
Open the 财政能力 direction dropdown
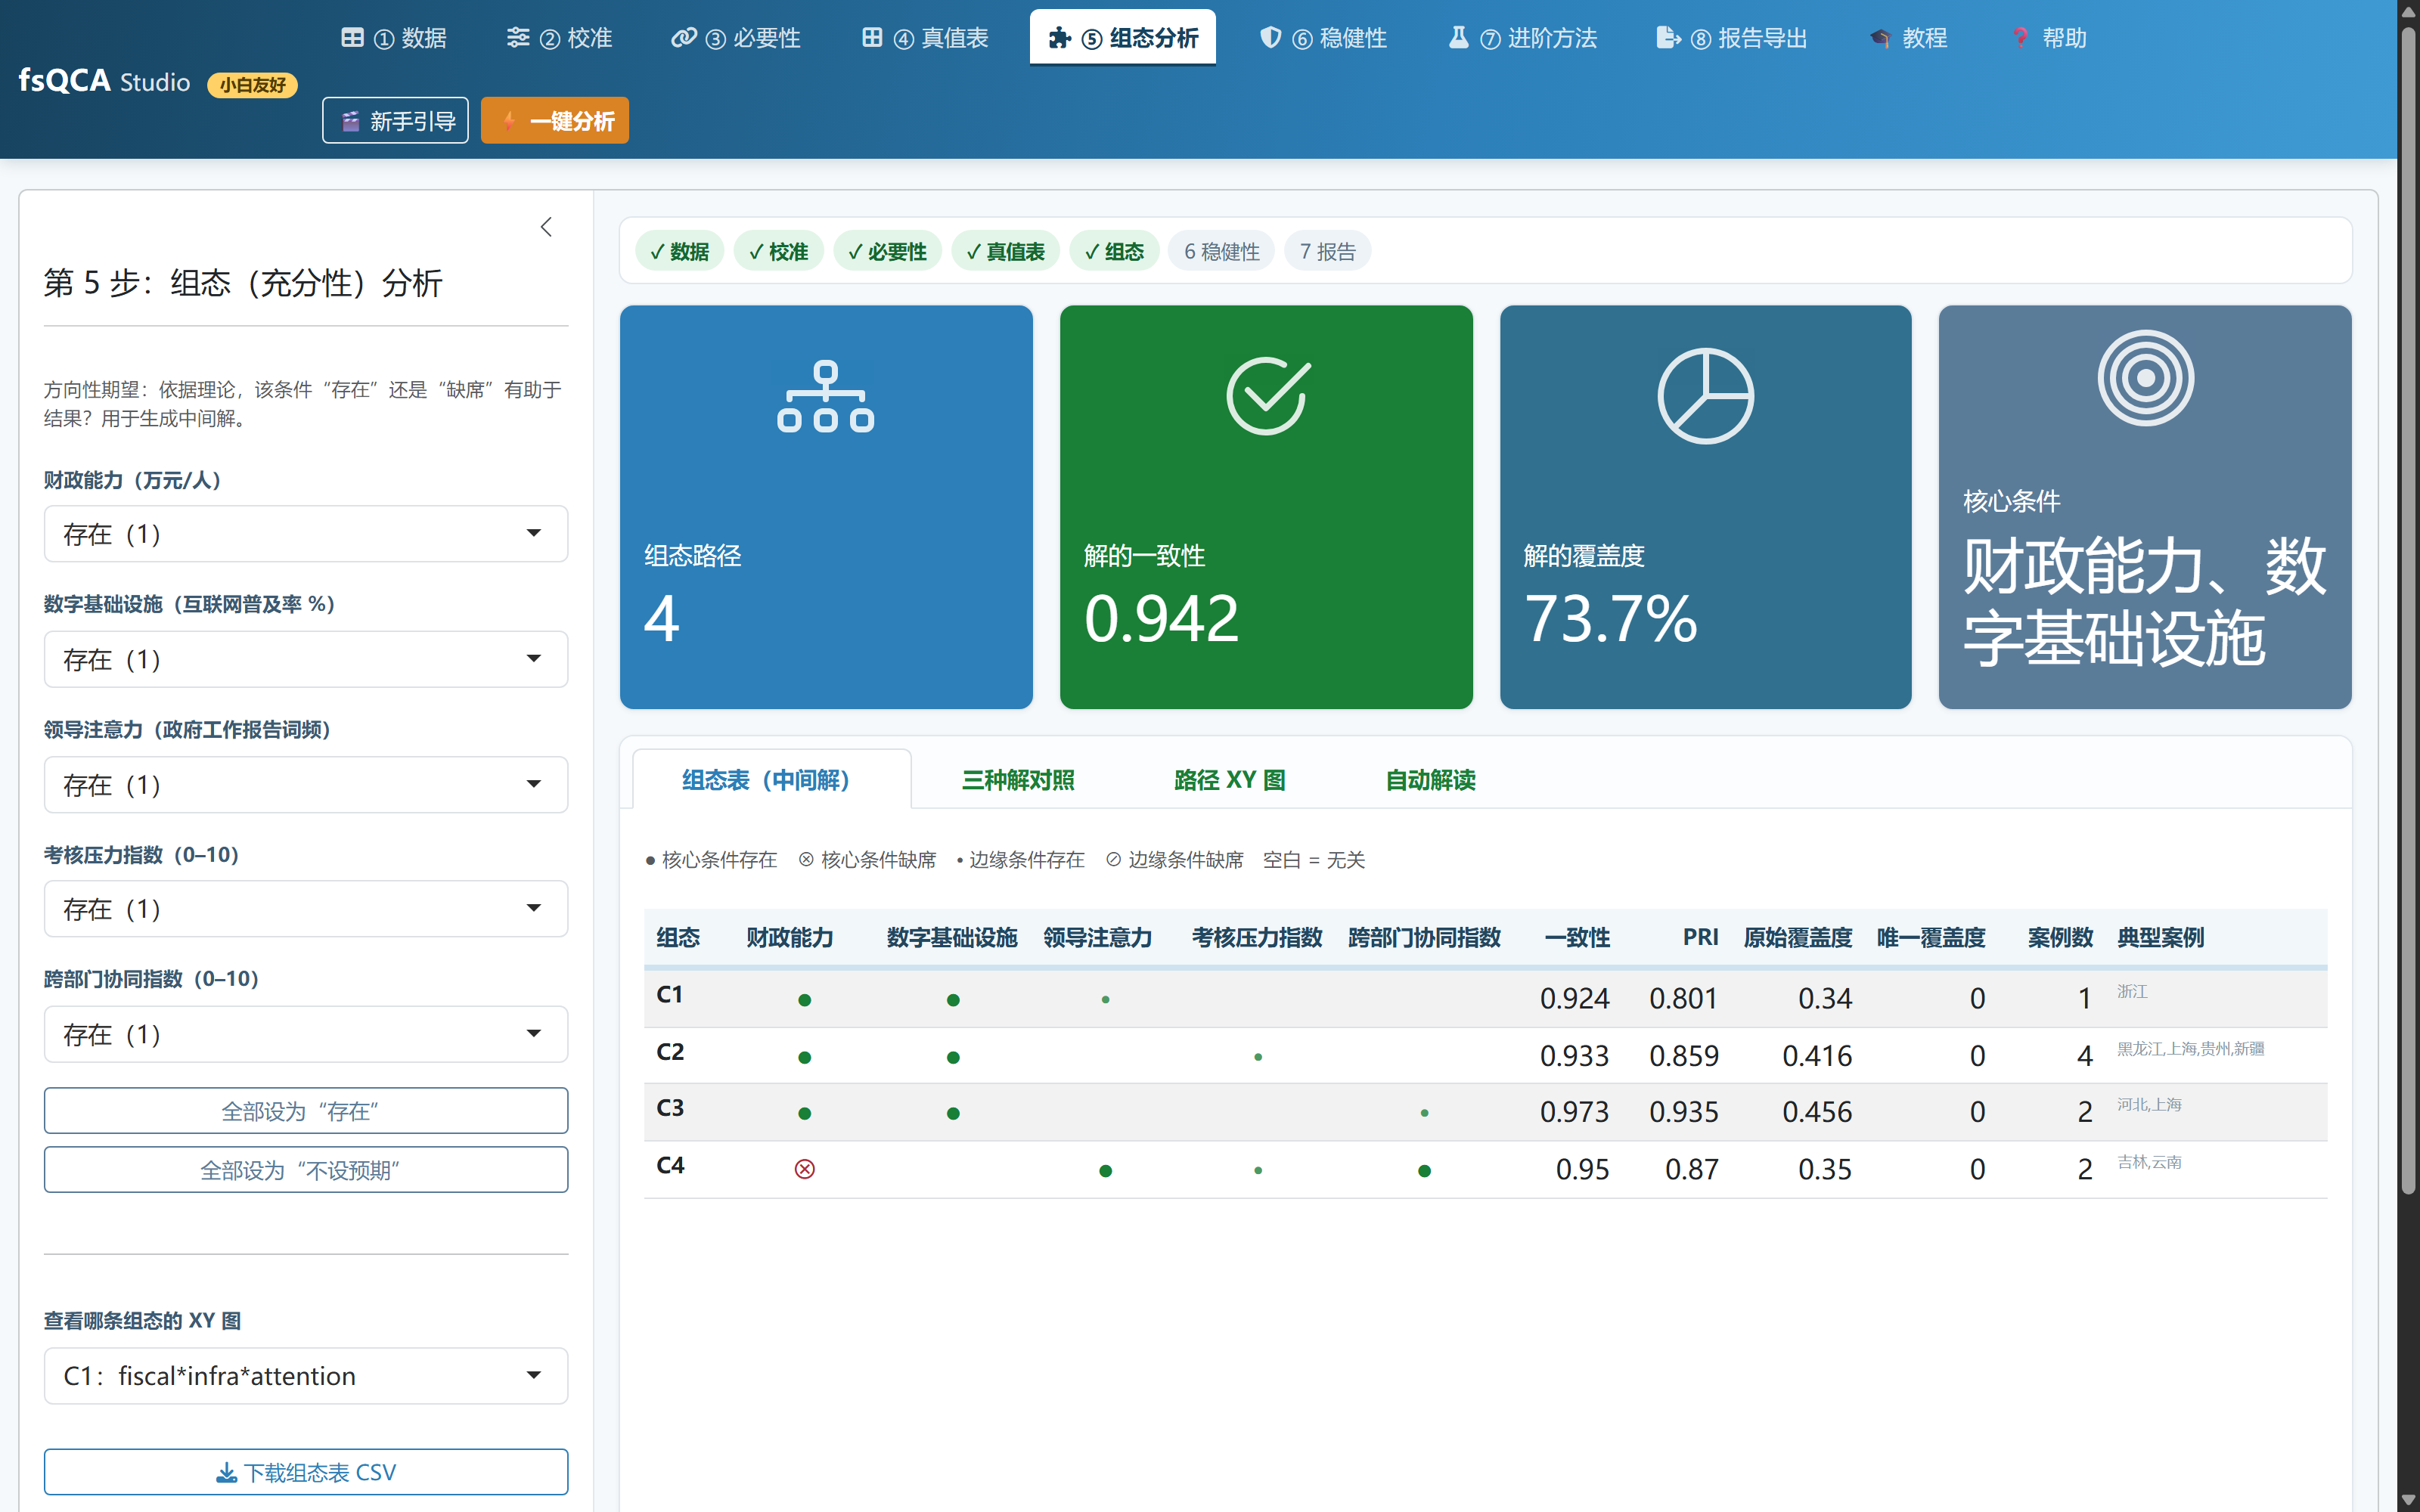tap(306, 534)
